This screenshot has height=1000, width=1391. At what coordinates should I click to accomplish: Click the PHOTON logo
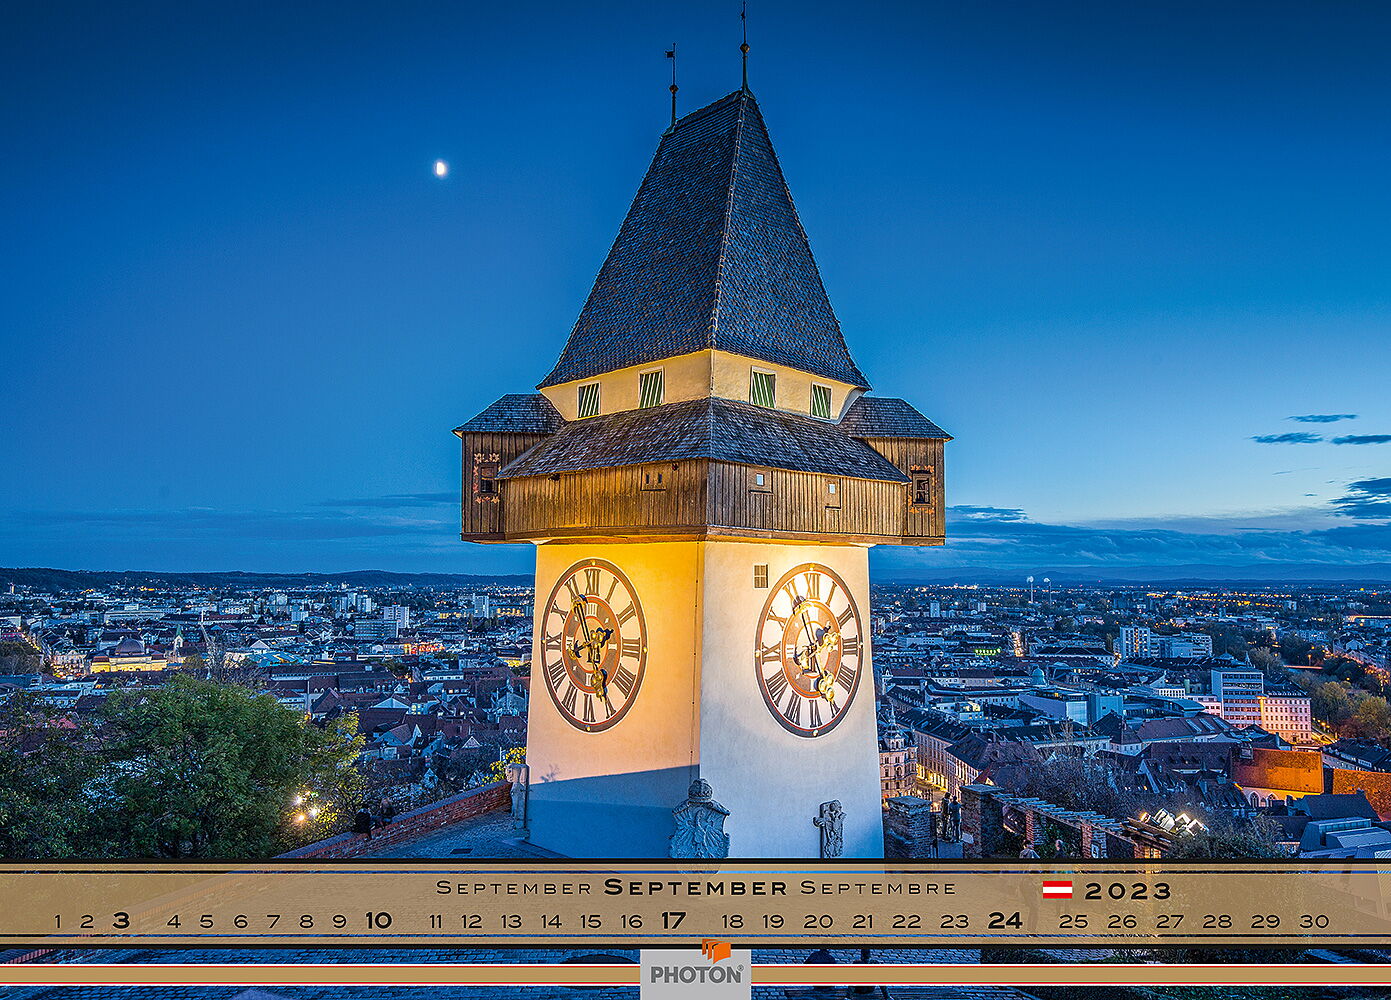point(696,970)
